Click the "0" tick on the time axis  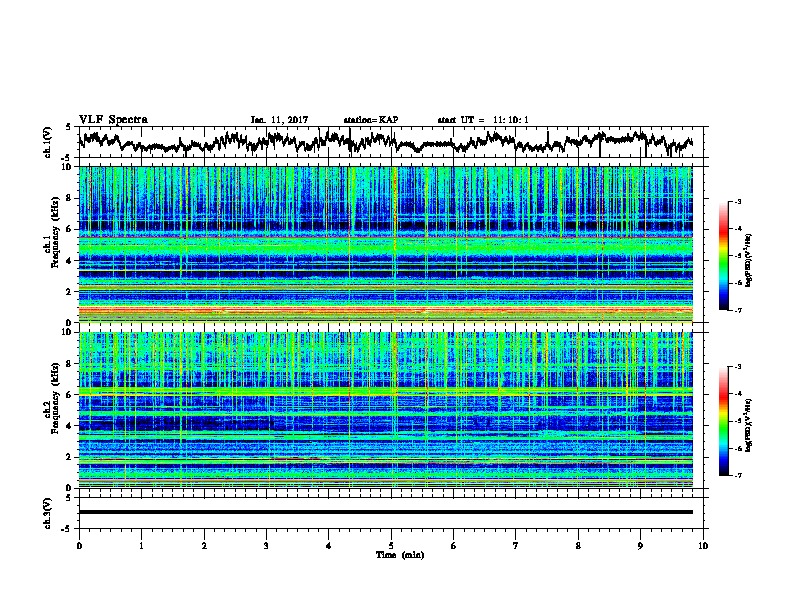click(x=79, y=546)
